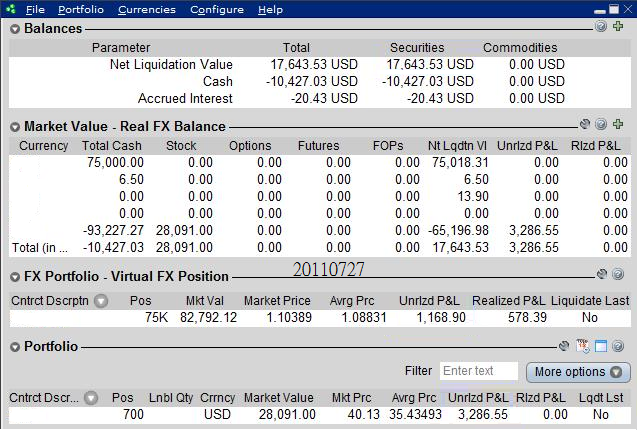Click the Parameter column header in Balances
Image resolution: width=637 pixels, height=430 pixels.
121,48
